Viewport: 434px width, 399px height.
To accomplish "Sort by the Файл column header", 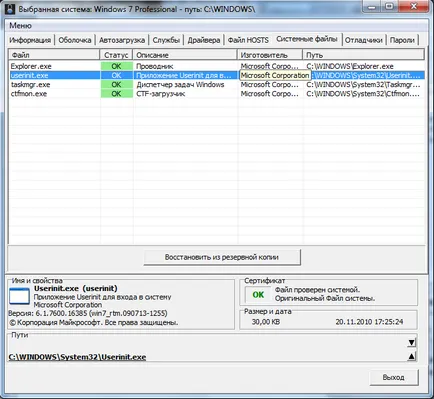I will pos(54,55).
